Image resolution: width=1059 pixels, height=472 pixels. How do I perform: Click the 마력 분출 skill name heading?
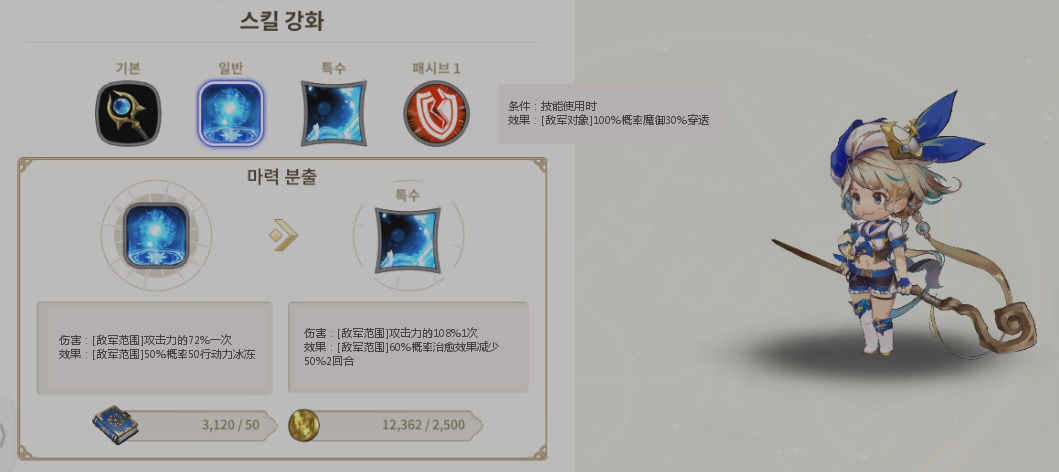(x=282, y=177)
